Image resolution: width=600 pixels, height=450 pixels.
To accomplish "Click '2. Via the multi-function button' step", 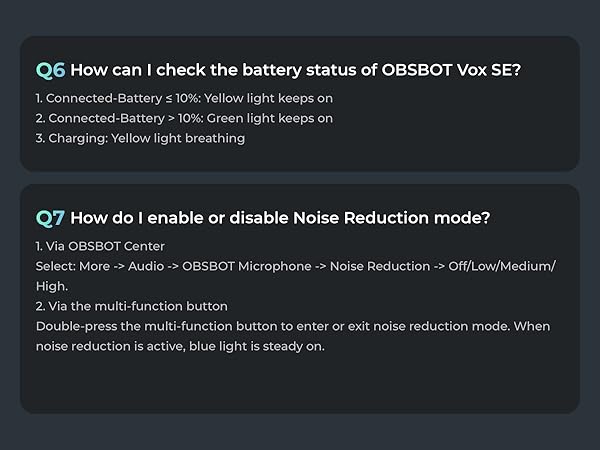I will pos(131,306).
